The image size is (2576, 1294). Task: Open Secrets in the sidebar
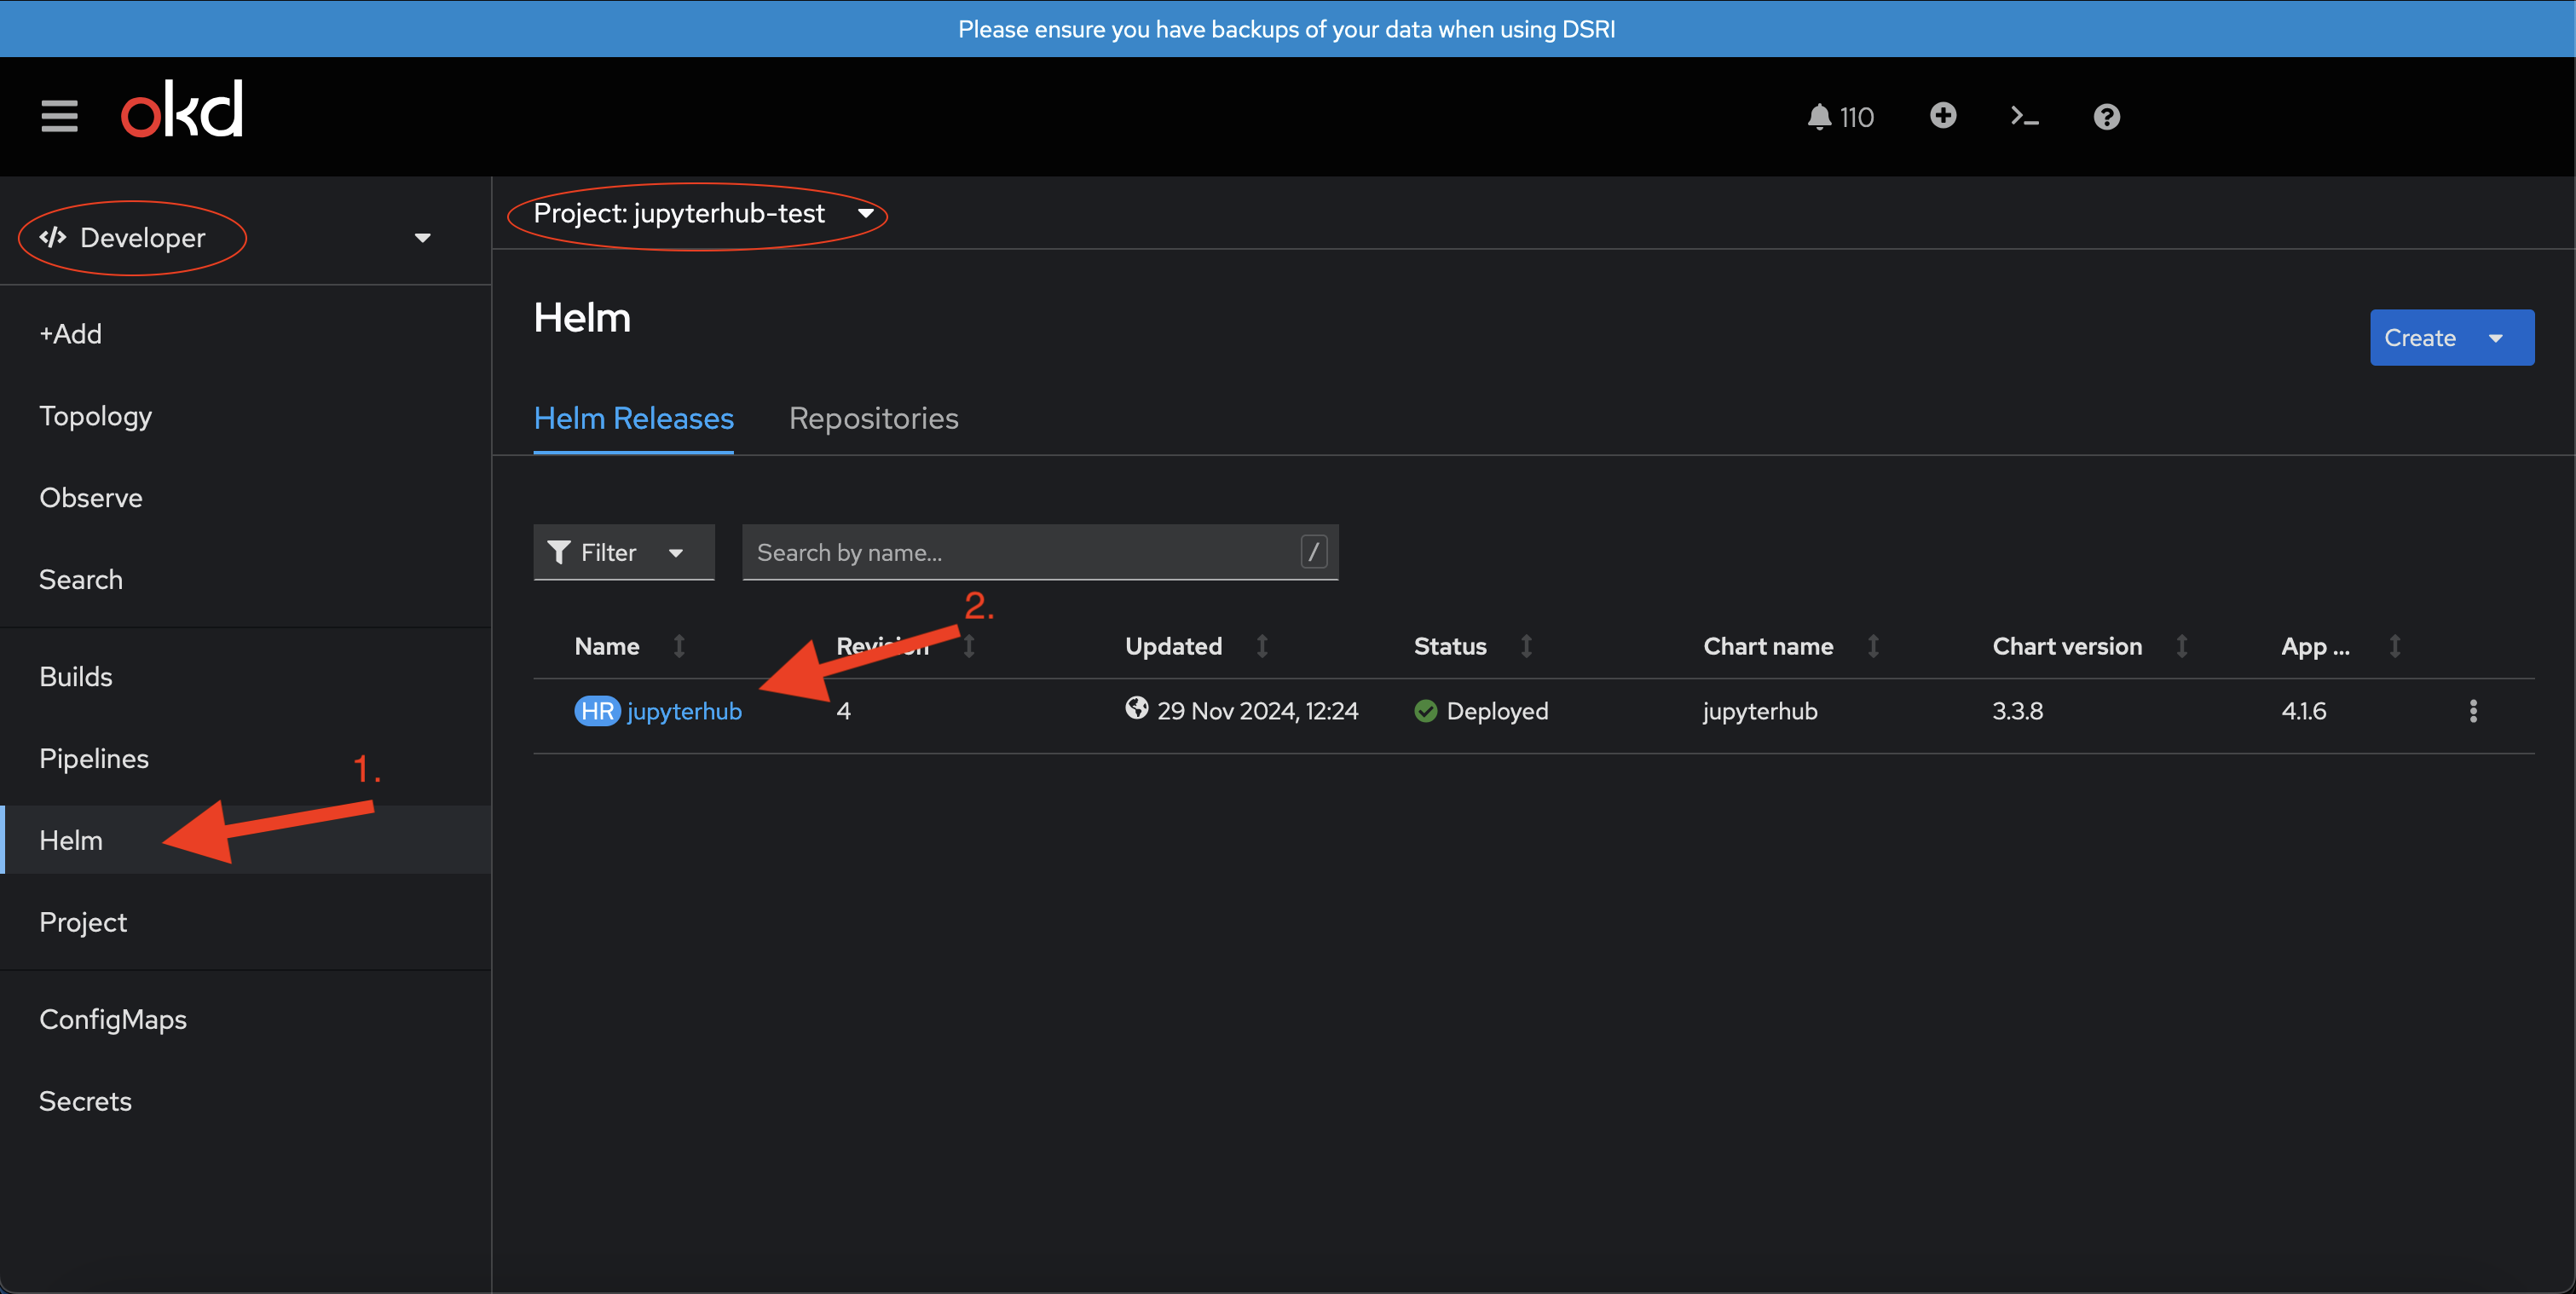coord(85,1102)
